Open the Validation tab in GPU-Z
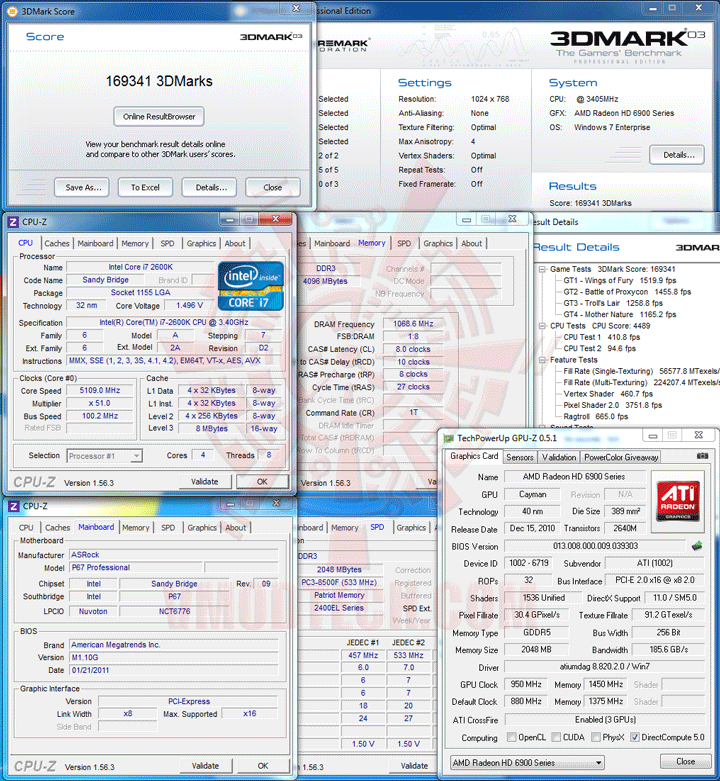 pyautogui.click(x=559, y=457)
